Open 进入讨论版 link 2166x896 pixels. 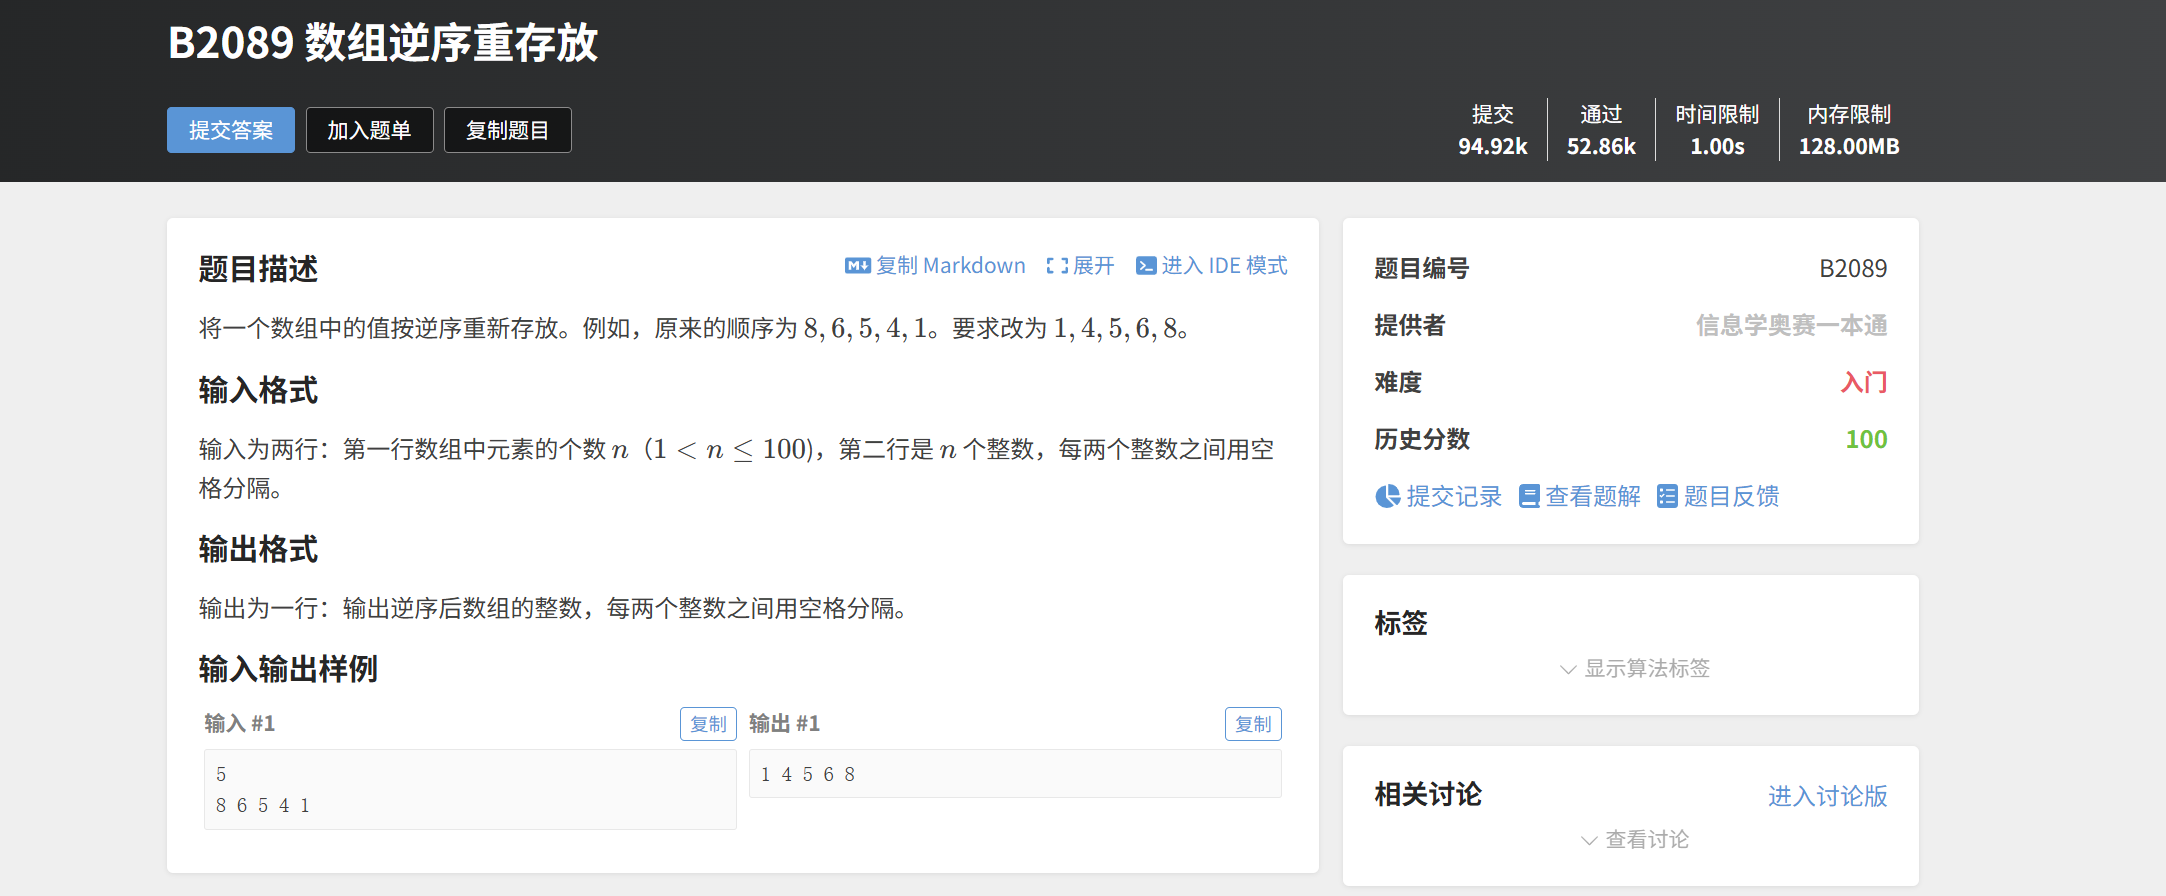pos(1827,796)
